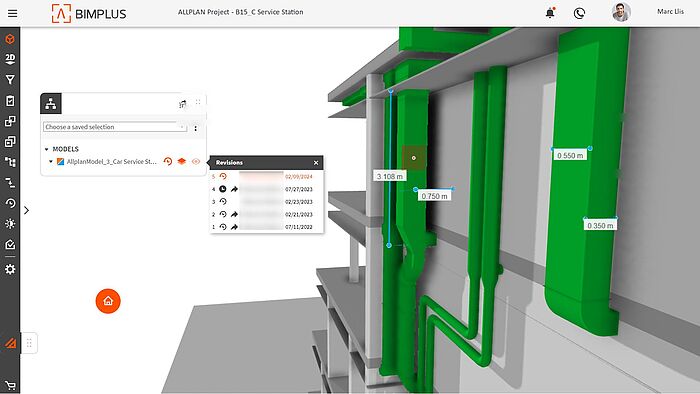700x394 pixels.
Task: Click the orange home view button
Action: 108,301
